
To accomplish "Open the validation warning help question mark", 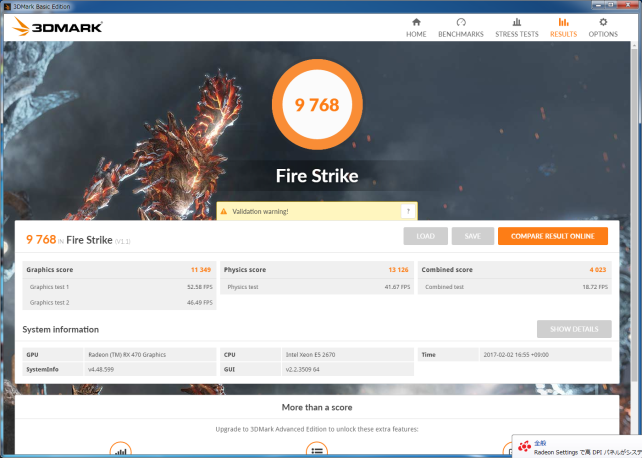I will (408, 211).
